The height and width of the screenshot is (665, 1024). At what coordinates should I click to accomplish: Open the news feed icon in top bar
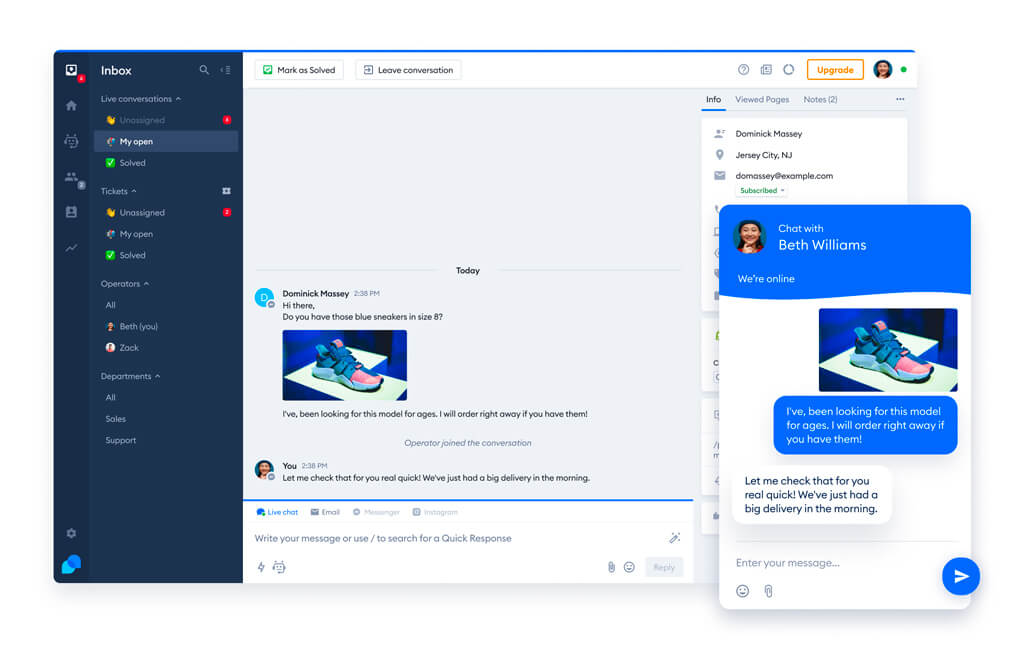(766, 70)
